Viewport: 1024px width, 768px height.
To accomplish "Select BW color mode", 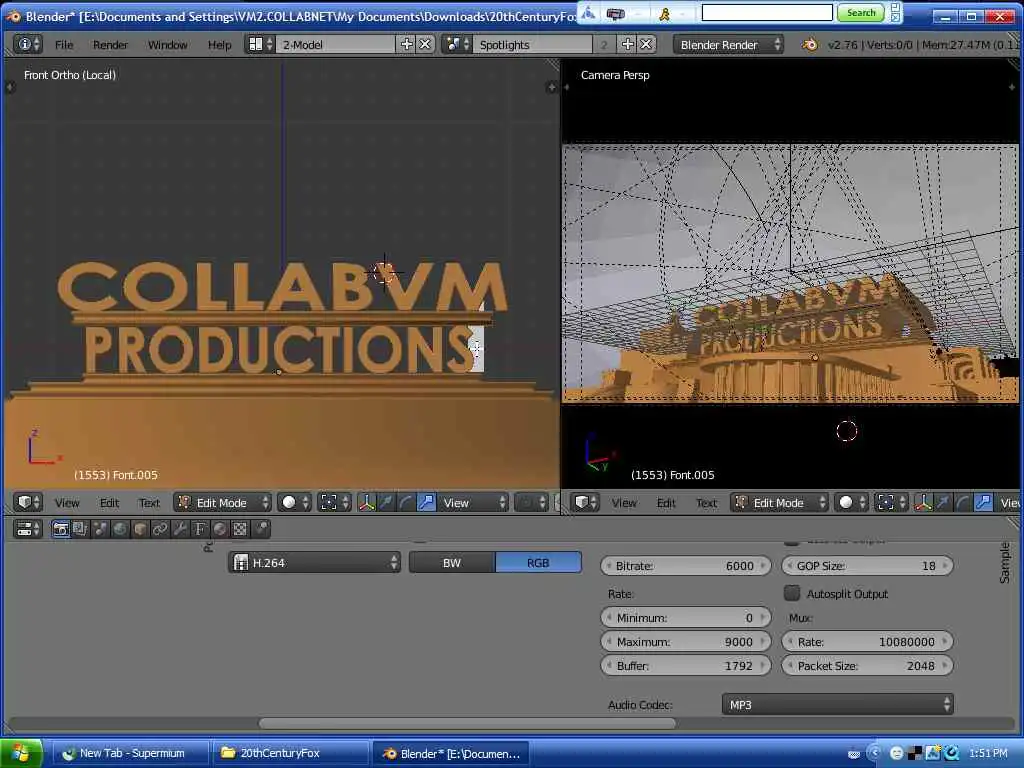I will [452, 562].
